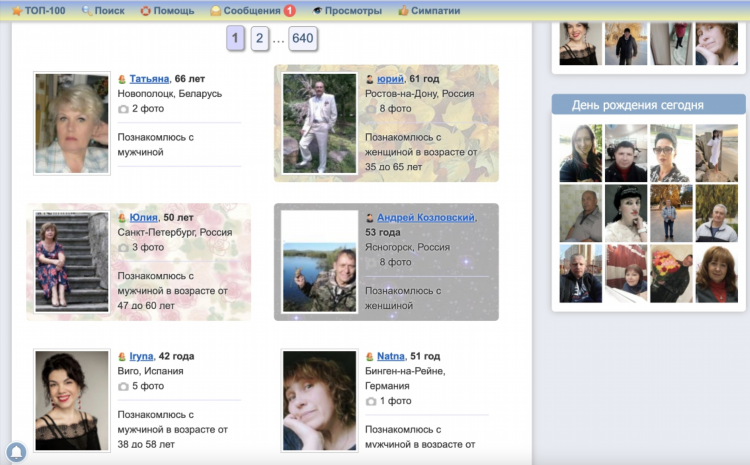750x465 pixels.
Task: Click the female icon next to Юлия
Action: coord(122,218)
